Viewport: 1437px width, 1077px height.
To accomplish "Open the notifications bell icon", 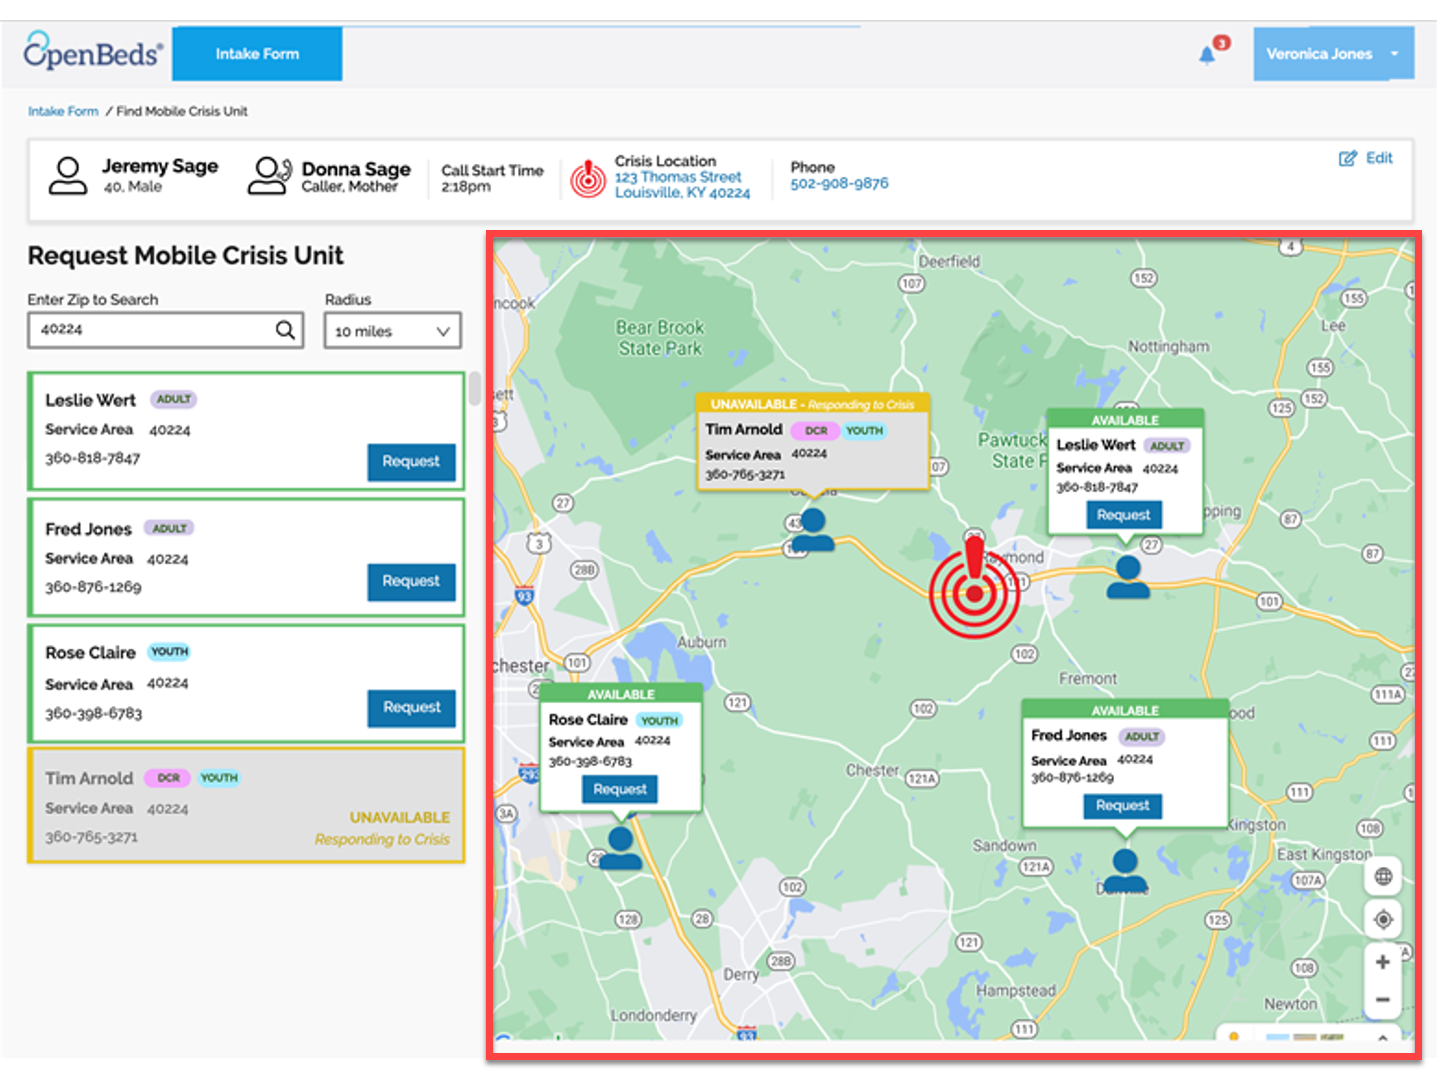I will (1207, 55).
